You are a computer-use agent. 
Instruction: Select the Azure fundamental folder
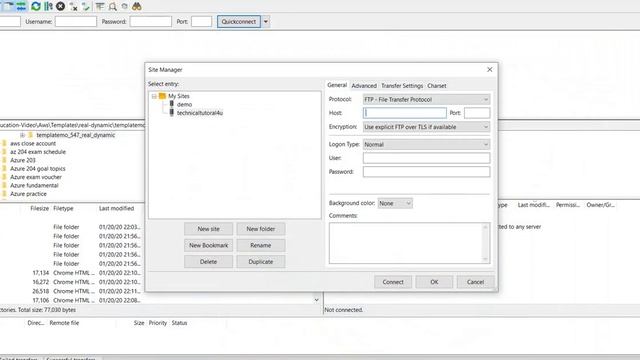(34, 185)
